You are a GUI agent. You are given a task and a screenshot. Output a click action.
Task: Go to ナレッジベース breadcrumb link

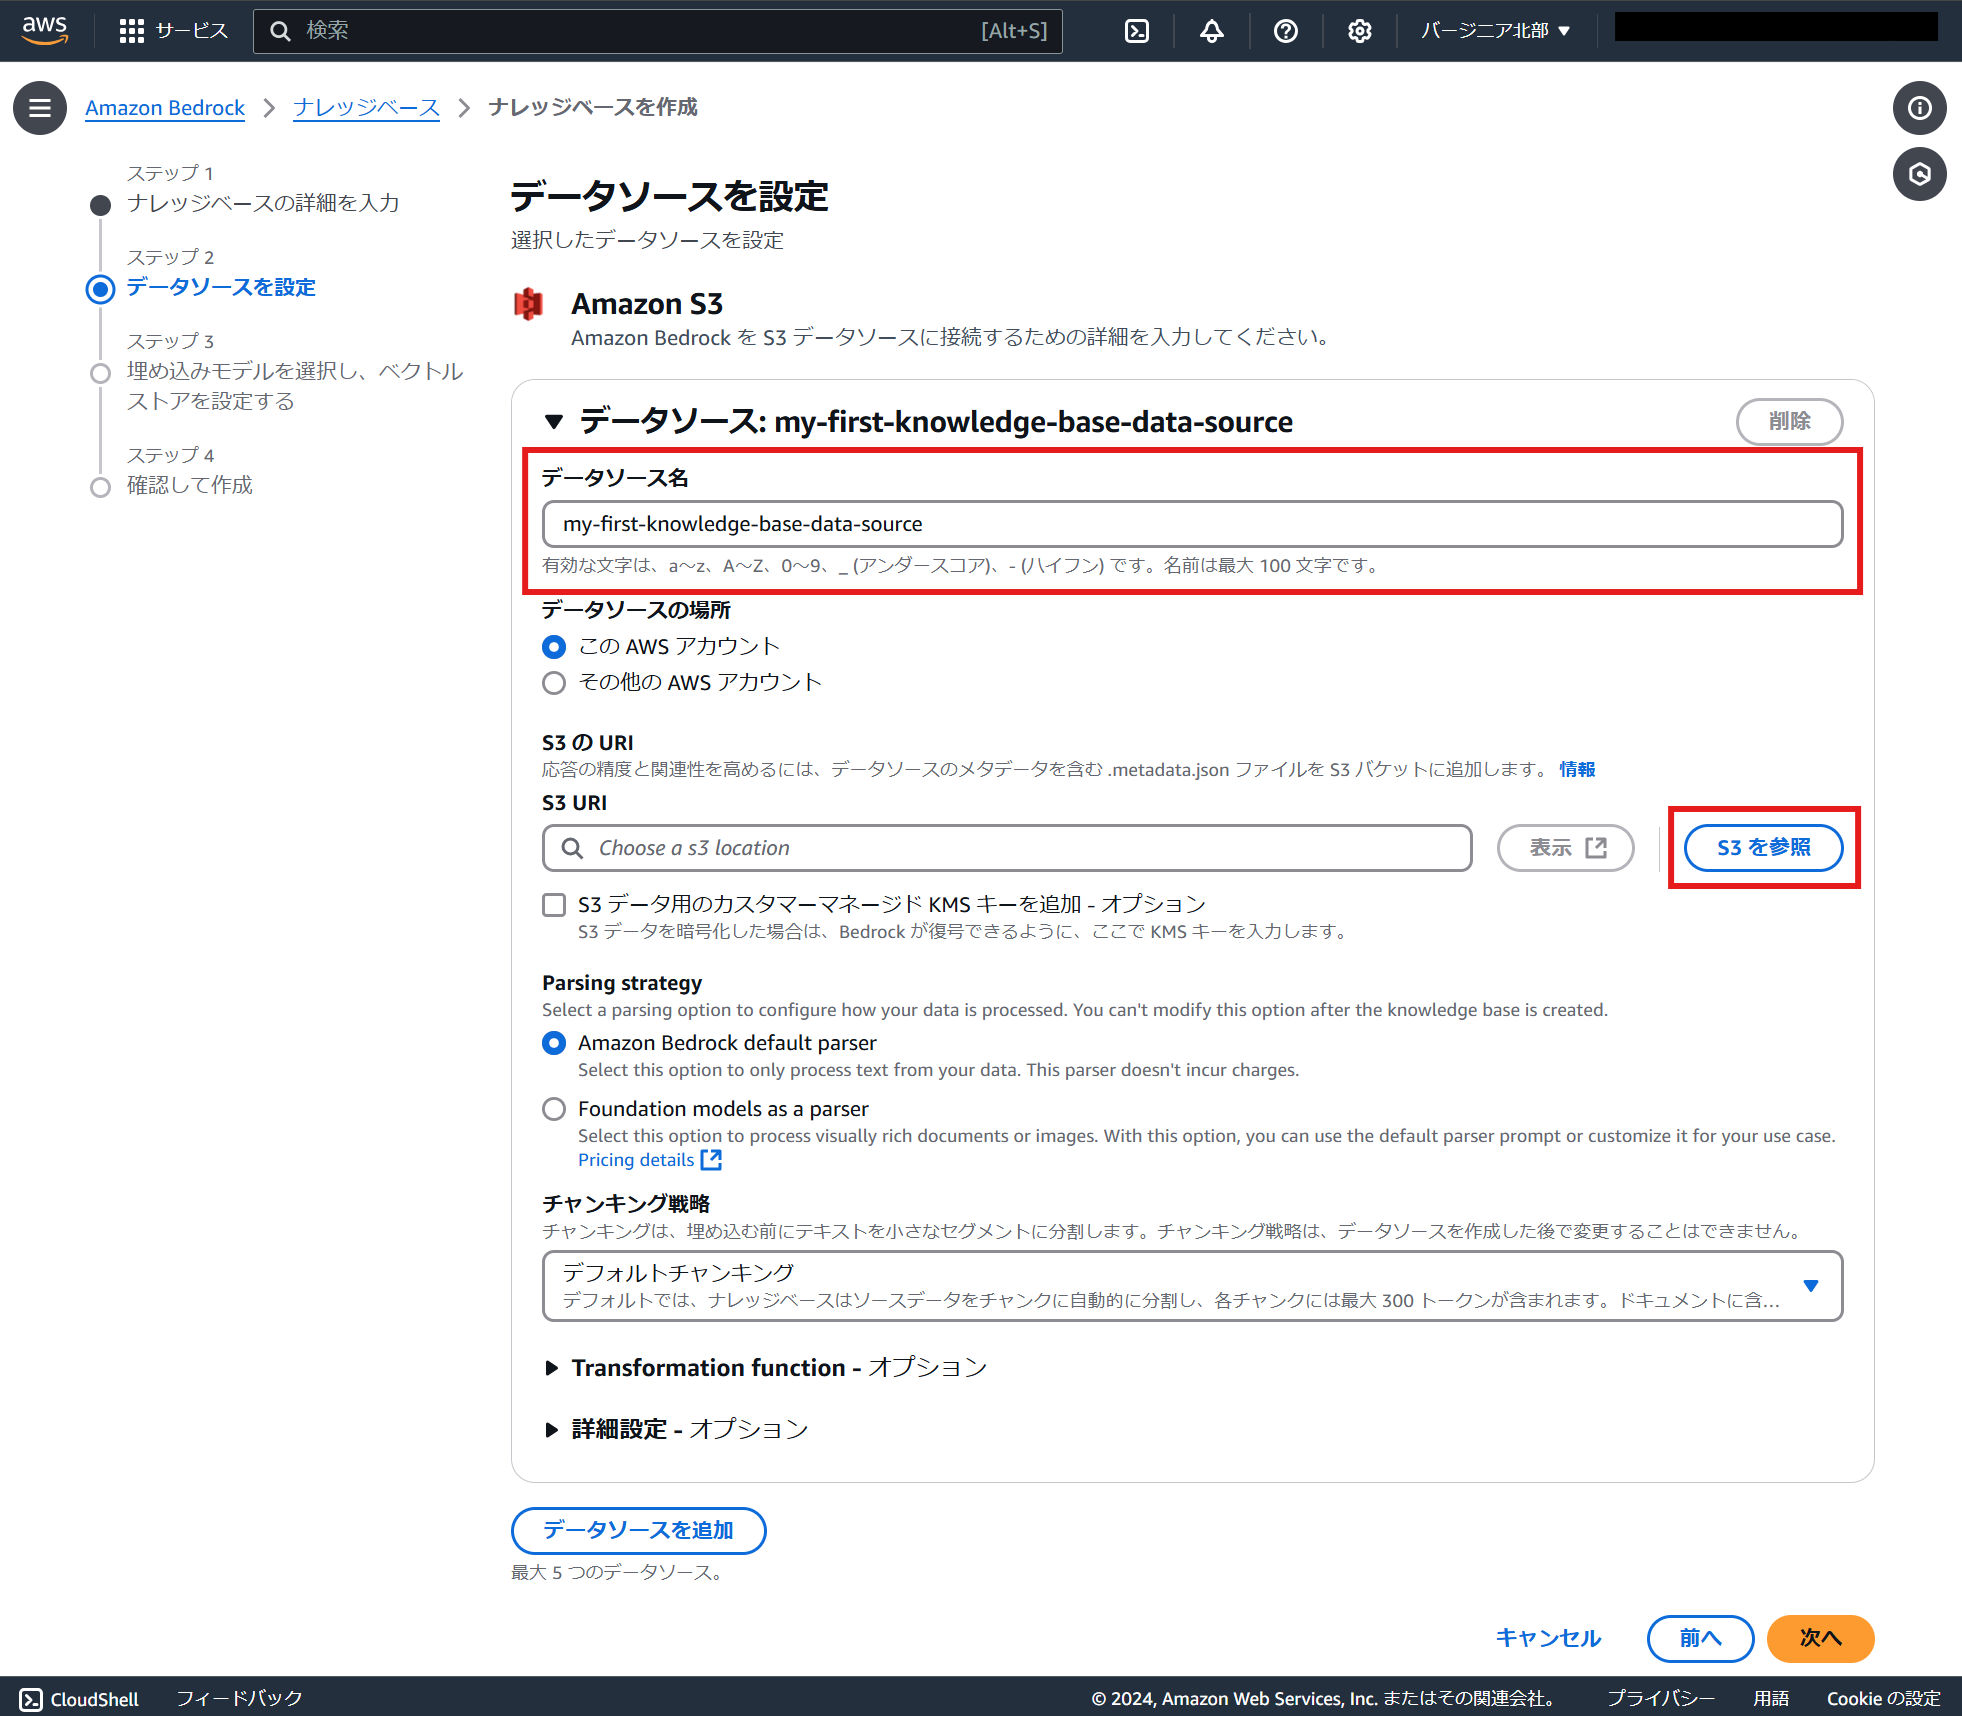366,108
